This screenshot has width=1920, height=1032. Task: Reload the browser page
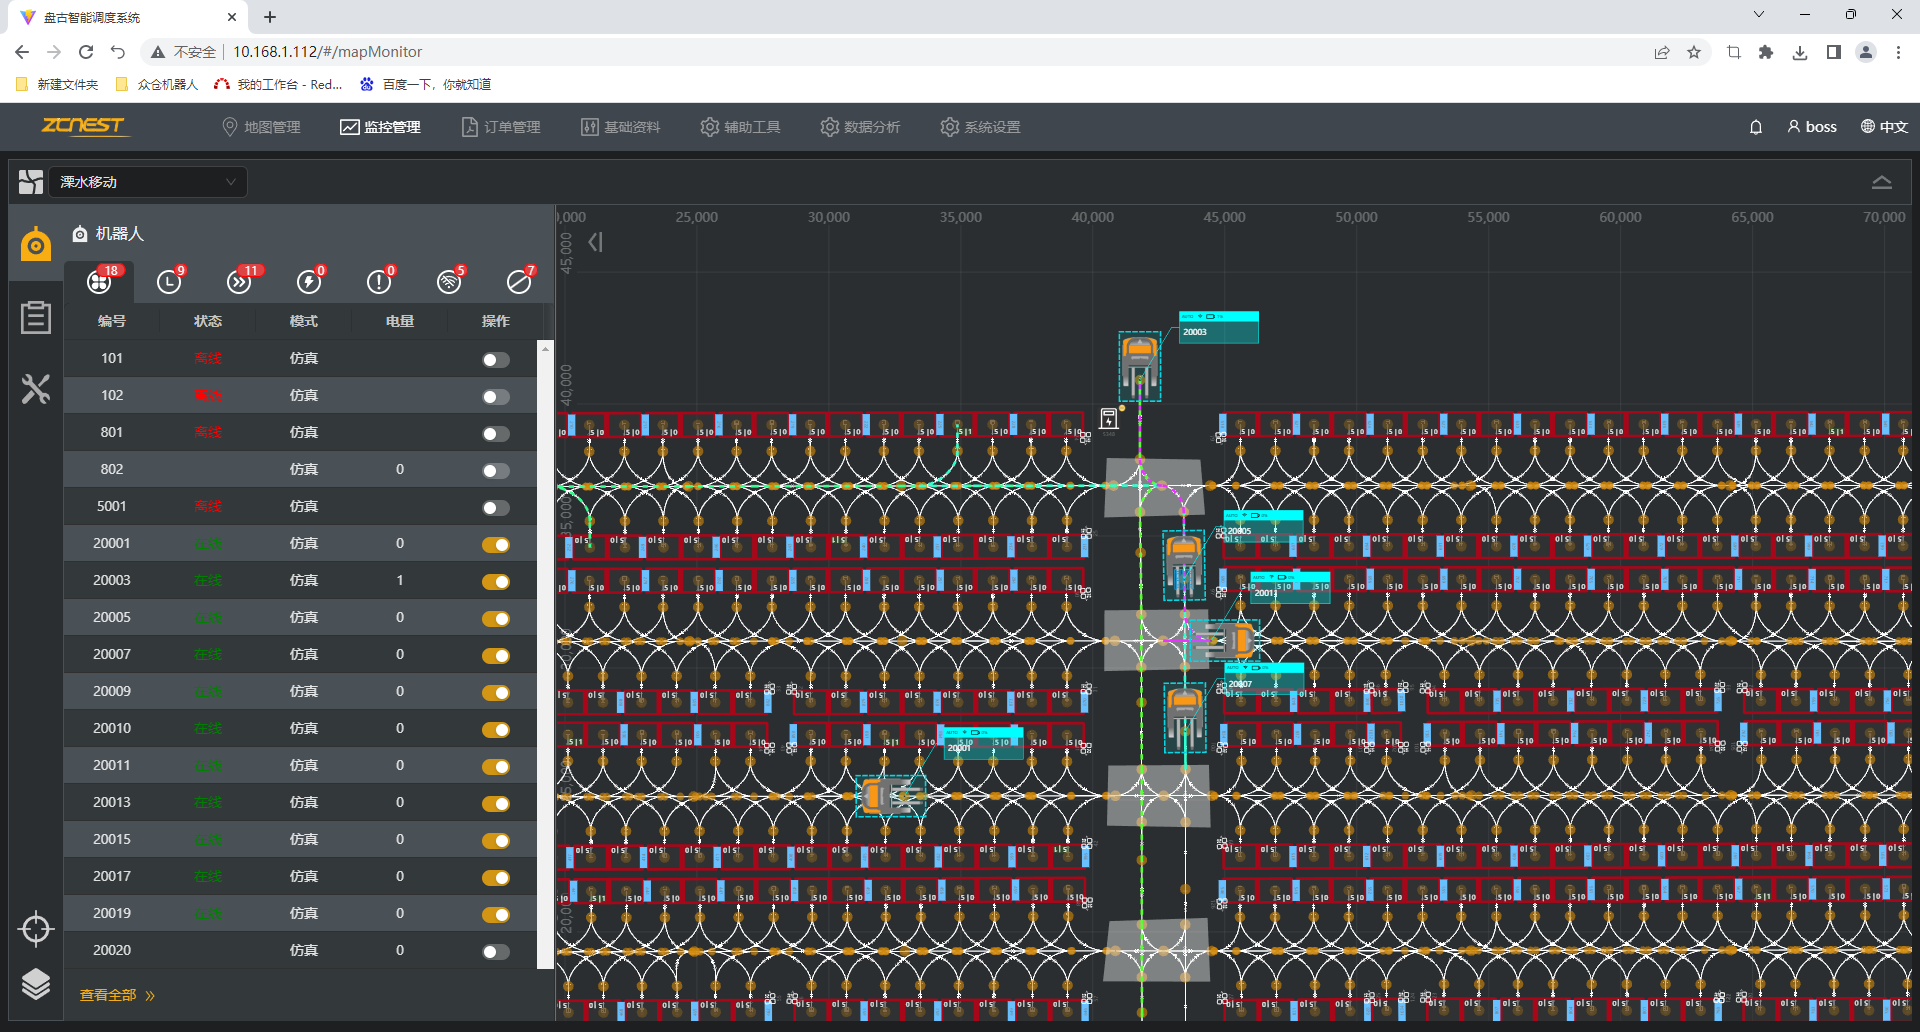tap(86, 52)
